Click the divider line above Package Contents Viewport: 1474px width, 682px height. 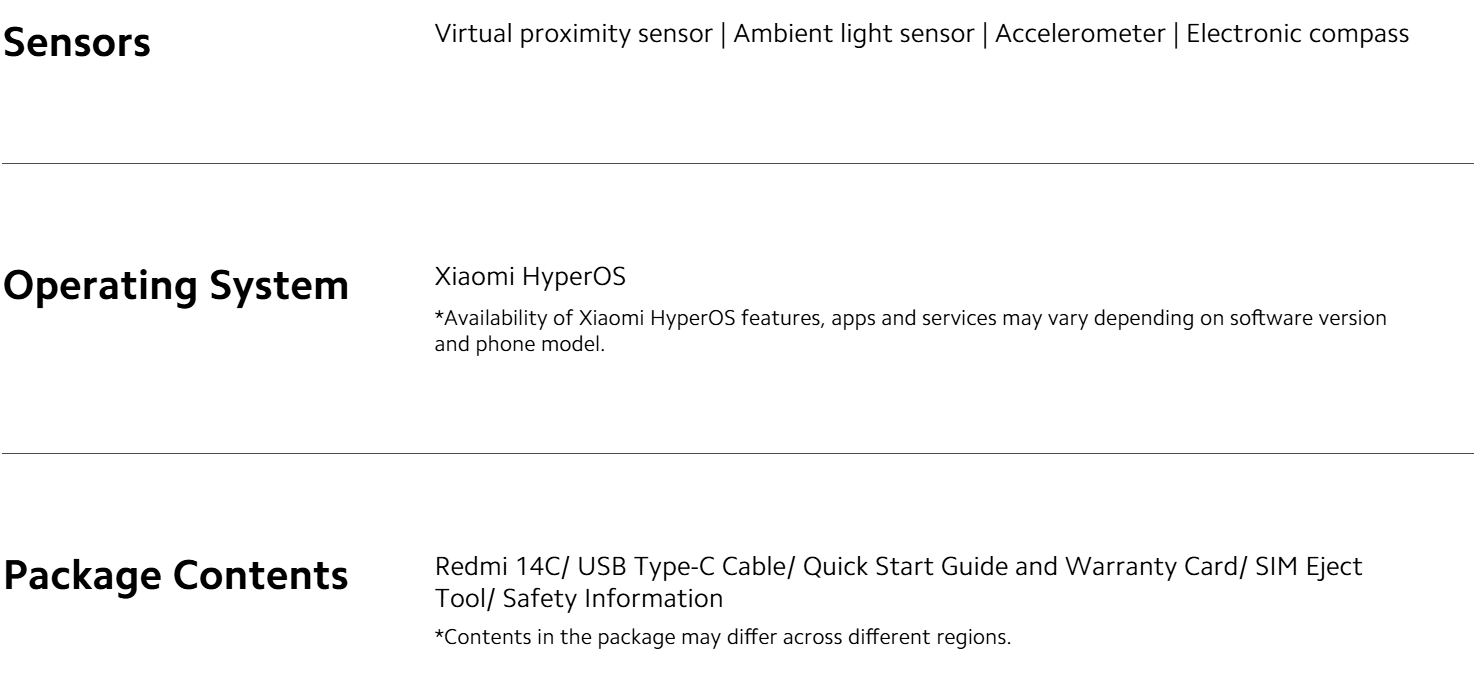pos(737,453)
